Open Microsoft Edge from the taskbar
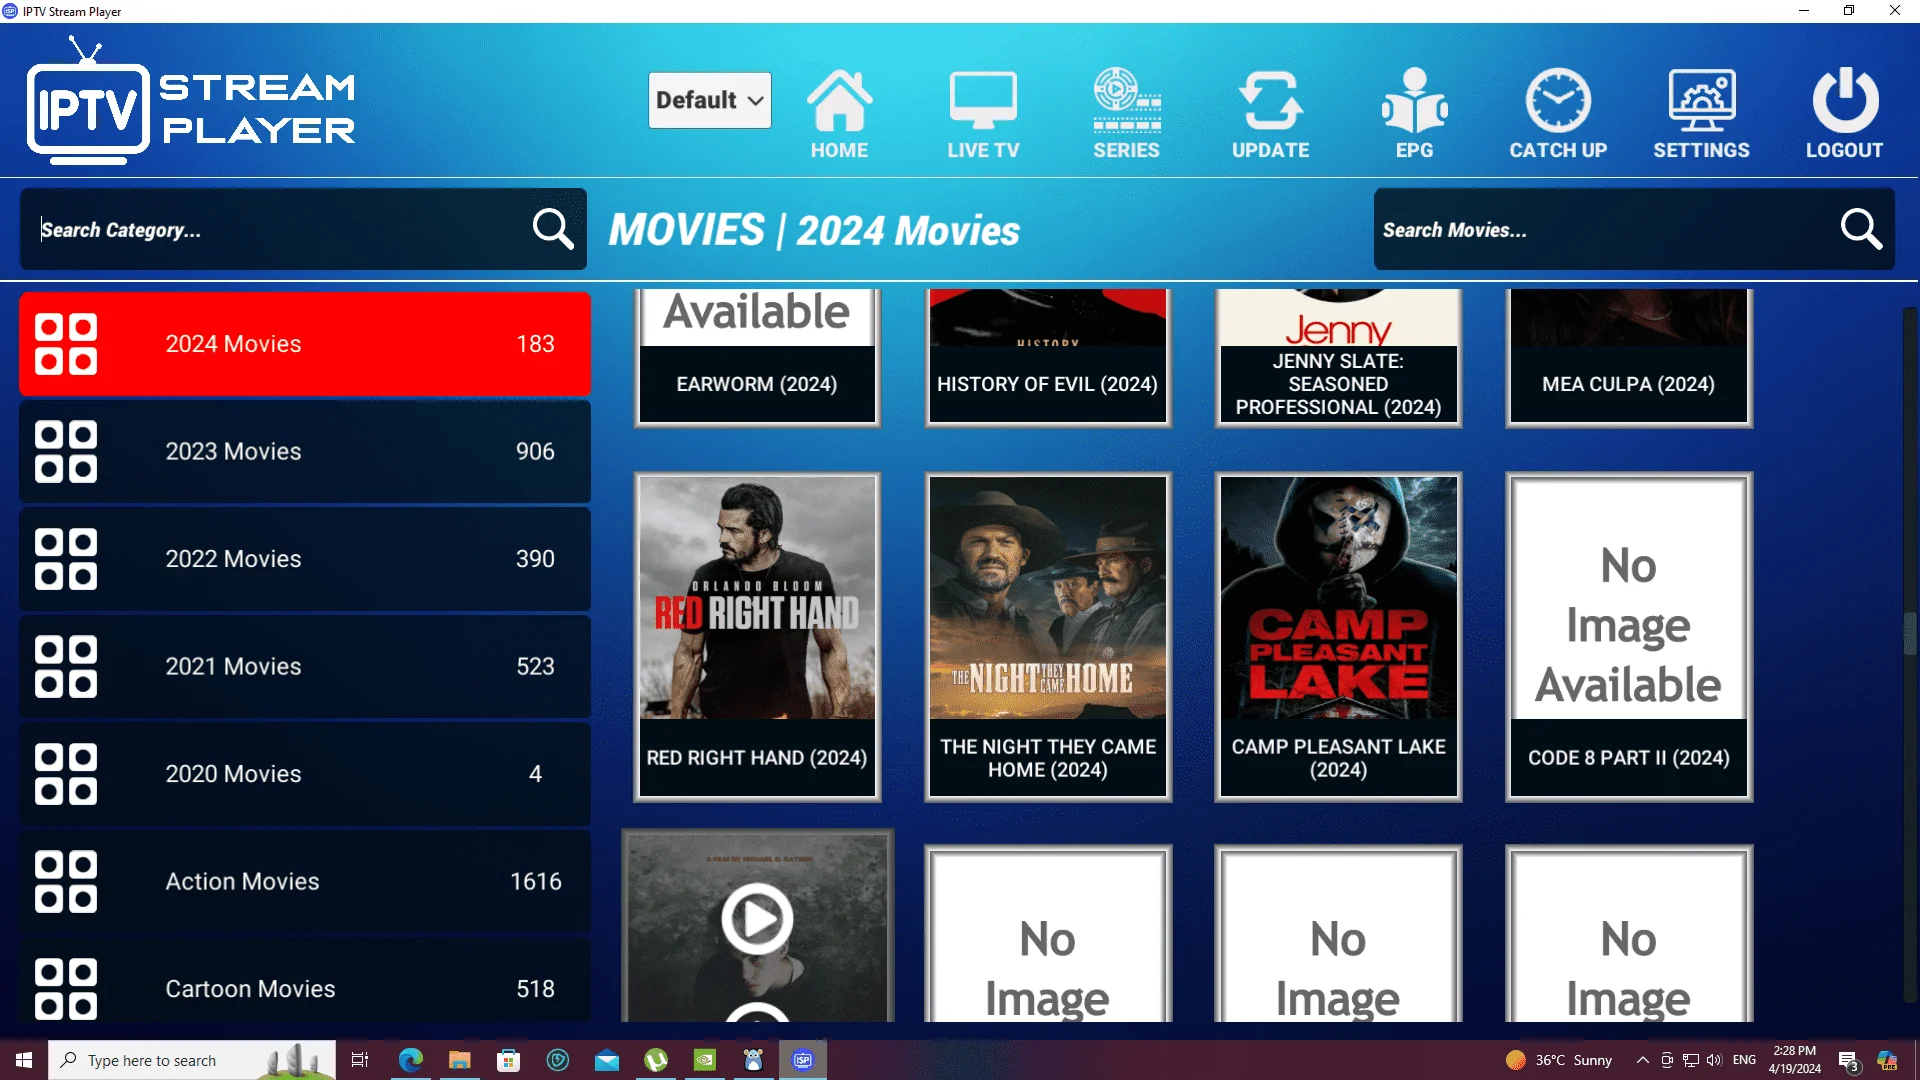This screenshot has height=1080, width=1920. [x=411, y=1060]
